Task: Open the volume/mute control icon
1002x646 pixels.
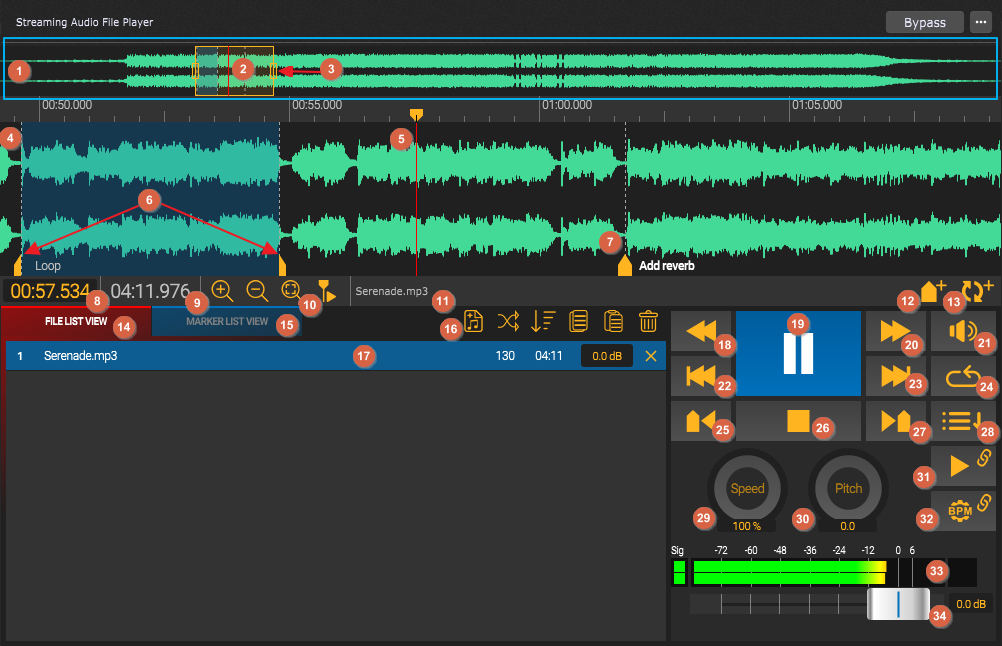Action: [963, 331]
